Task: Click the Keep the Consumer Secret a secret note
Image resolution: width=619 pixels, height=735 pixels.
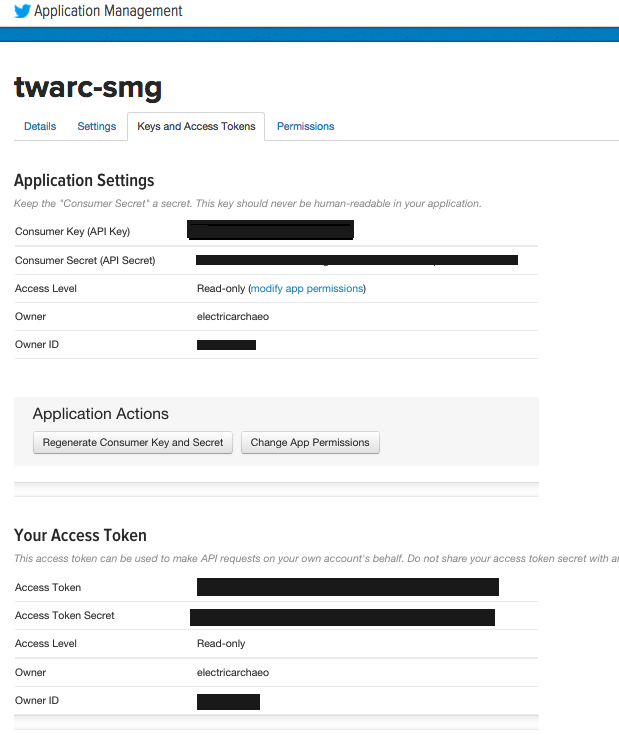Action: (247, 203)
